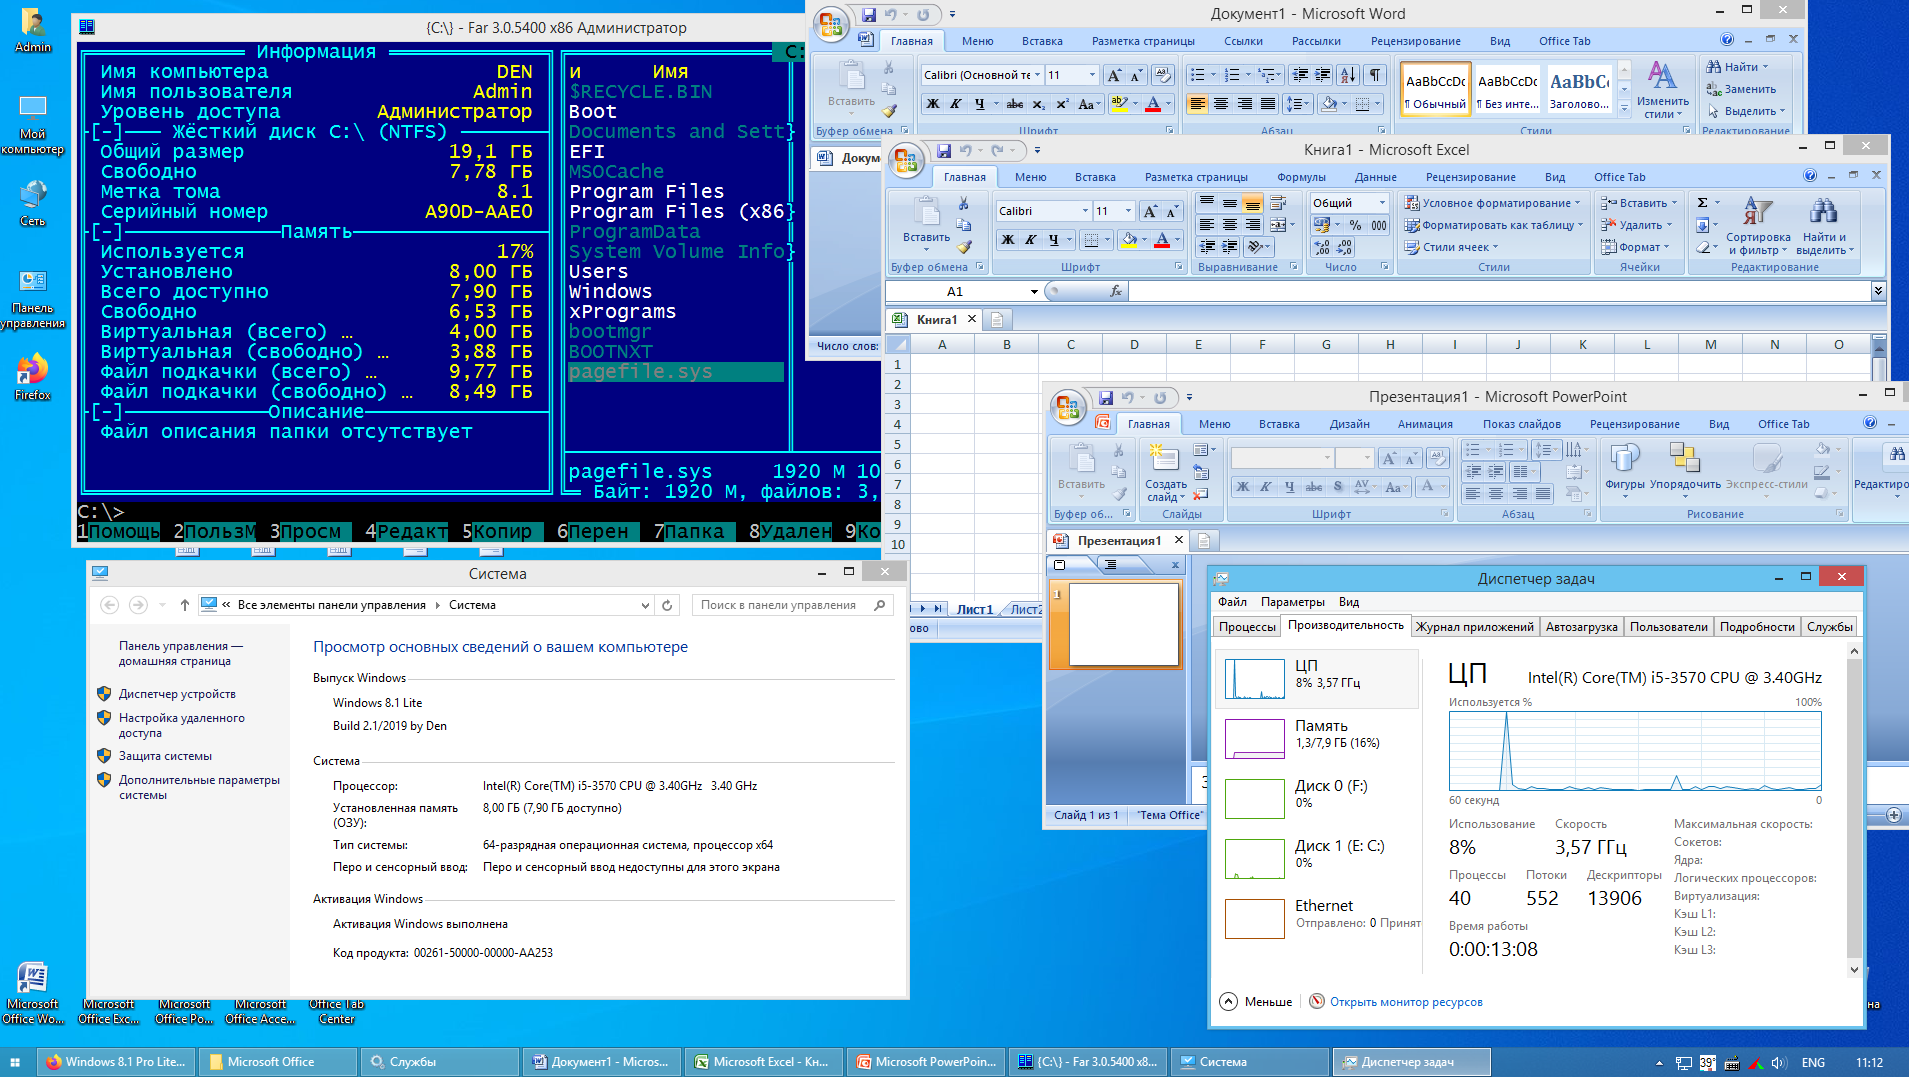Click the Shapes icon in PowerPoint
This screenshot has height=1077, width=1909.
click(x=1624, y=457)
